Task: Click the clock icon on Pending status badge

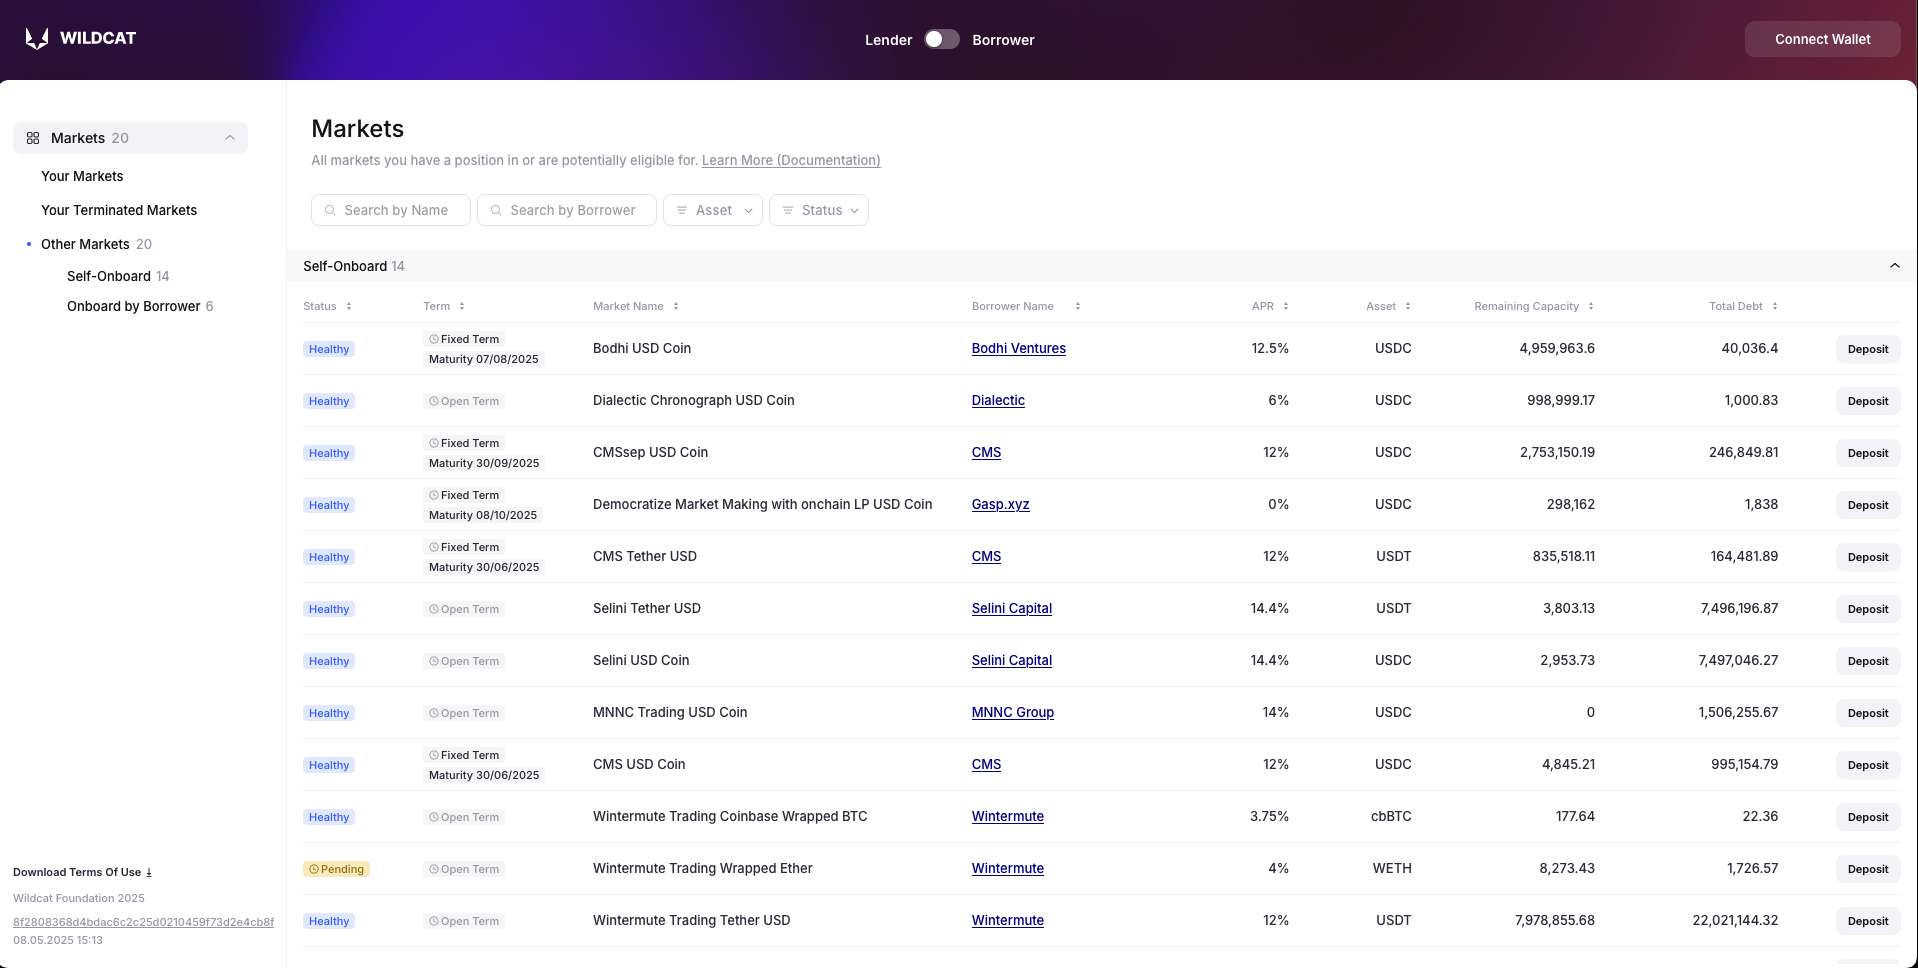Action: [314, 869]
